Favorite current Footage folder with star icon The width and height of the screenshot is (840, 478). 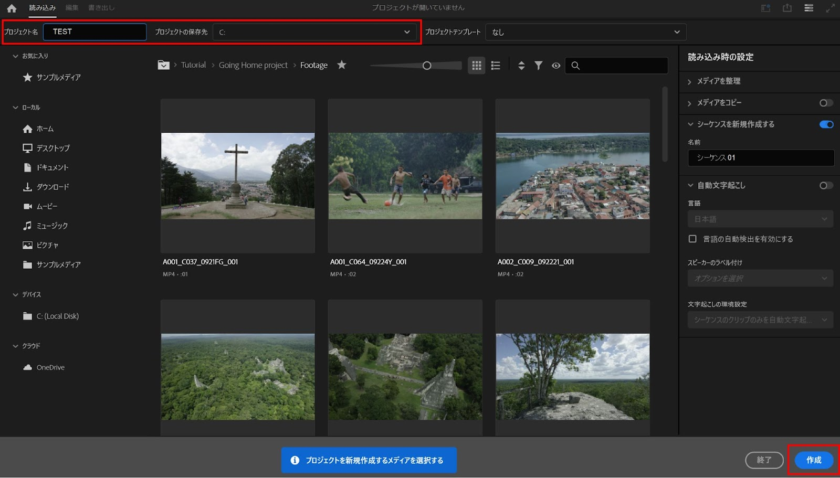[342, 65]
